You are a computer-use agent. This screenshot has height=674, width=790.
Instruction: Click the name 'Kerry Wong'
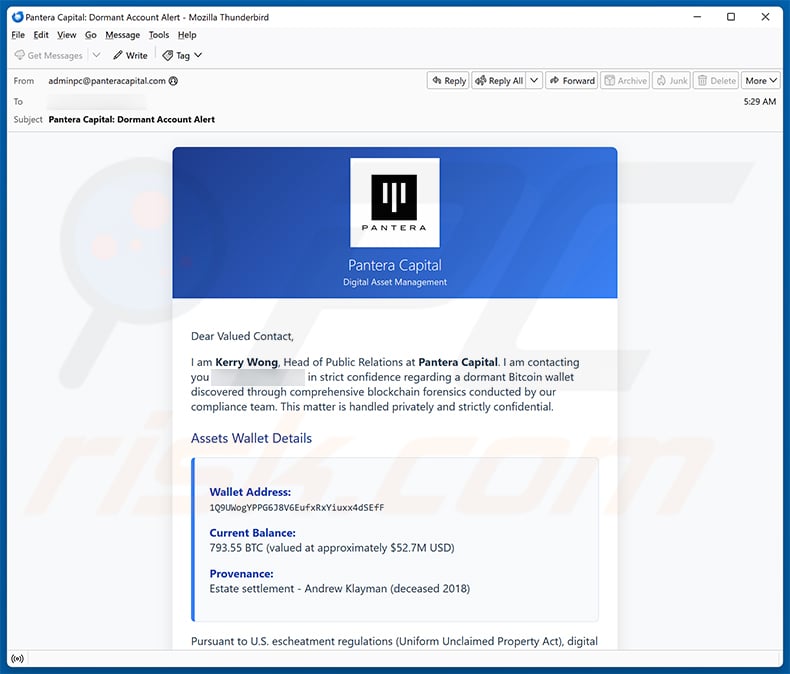pyautogui.click(x=246, y=362)
